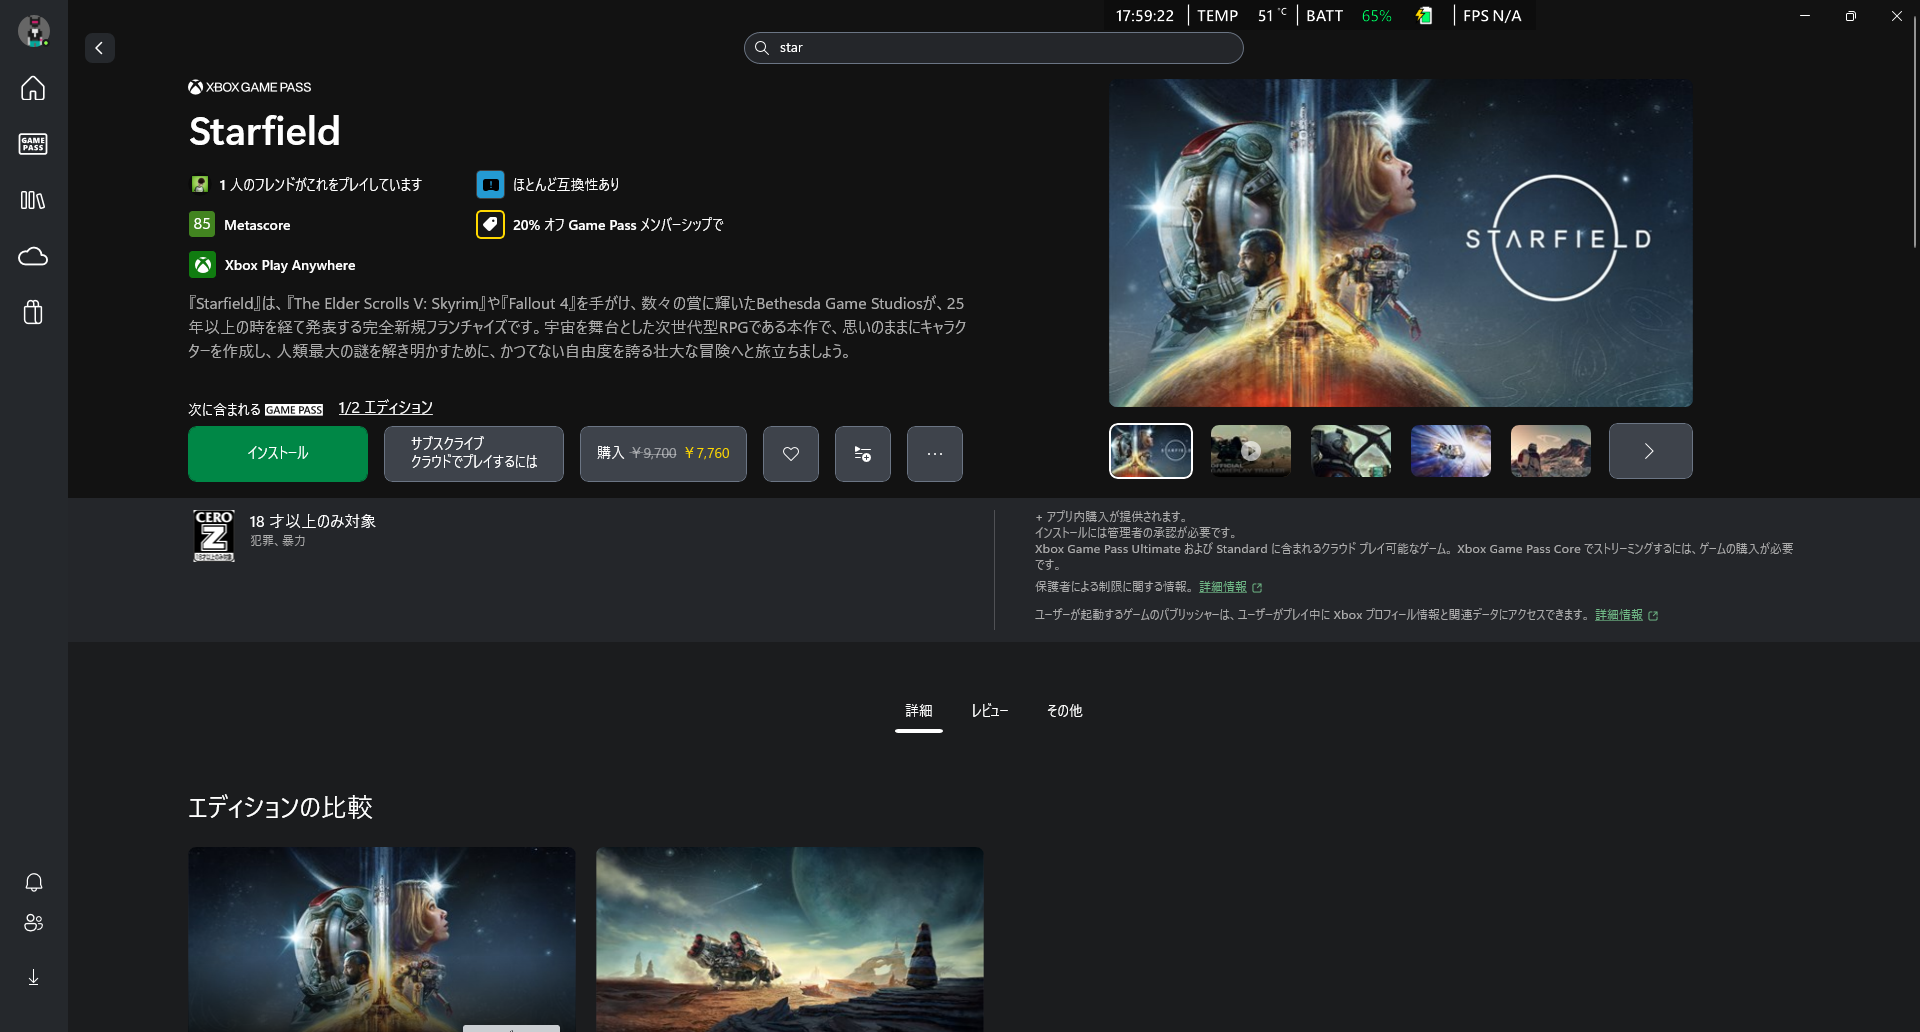
Task: Open the standard edition comparison card
Action: tap(382, 939)
